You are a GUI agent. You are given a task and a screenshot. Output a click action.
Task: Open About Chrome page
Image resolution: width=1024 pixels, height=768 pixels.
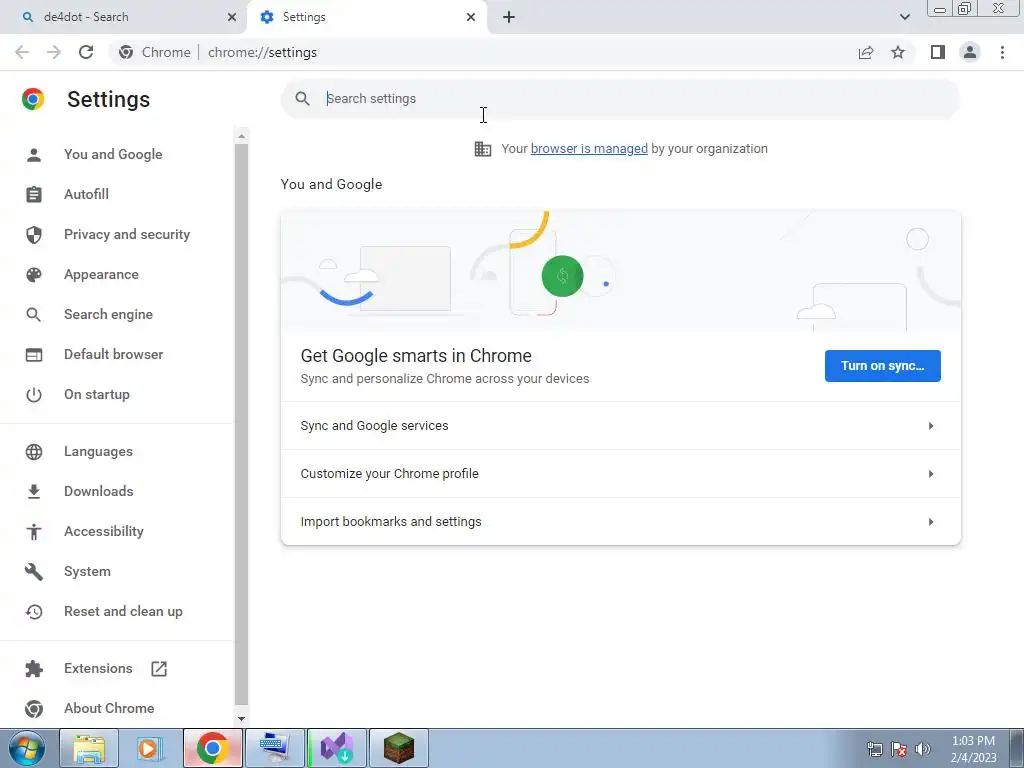(x=109, y=709)
